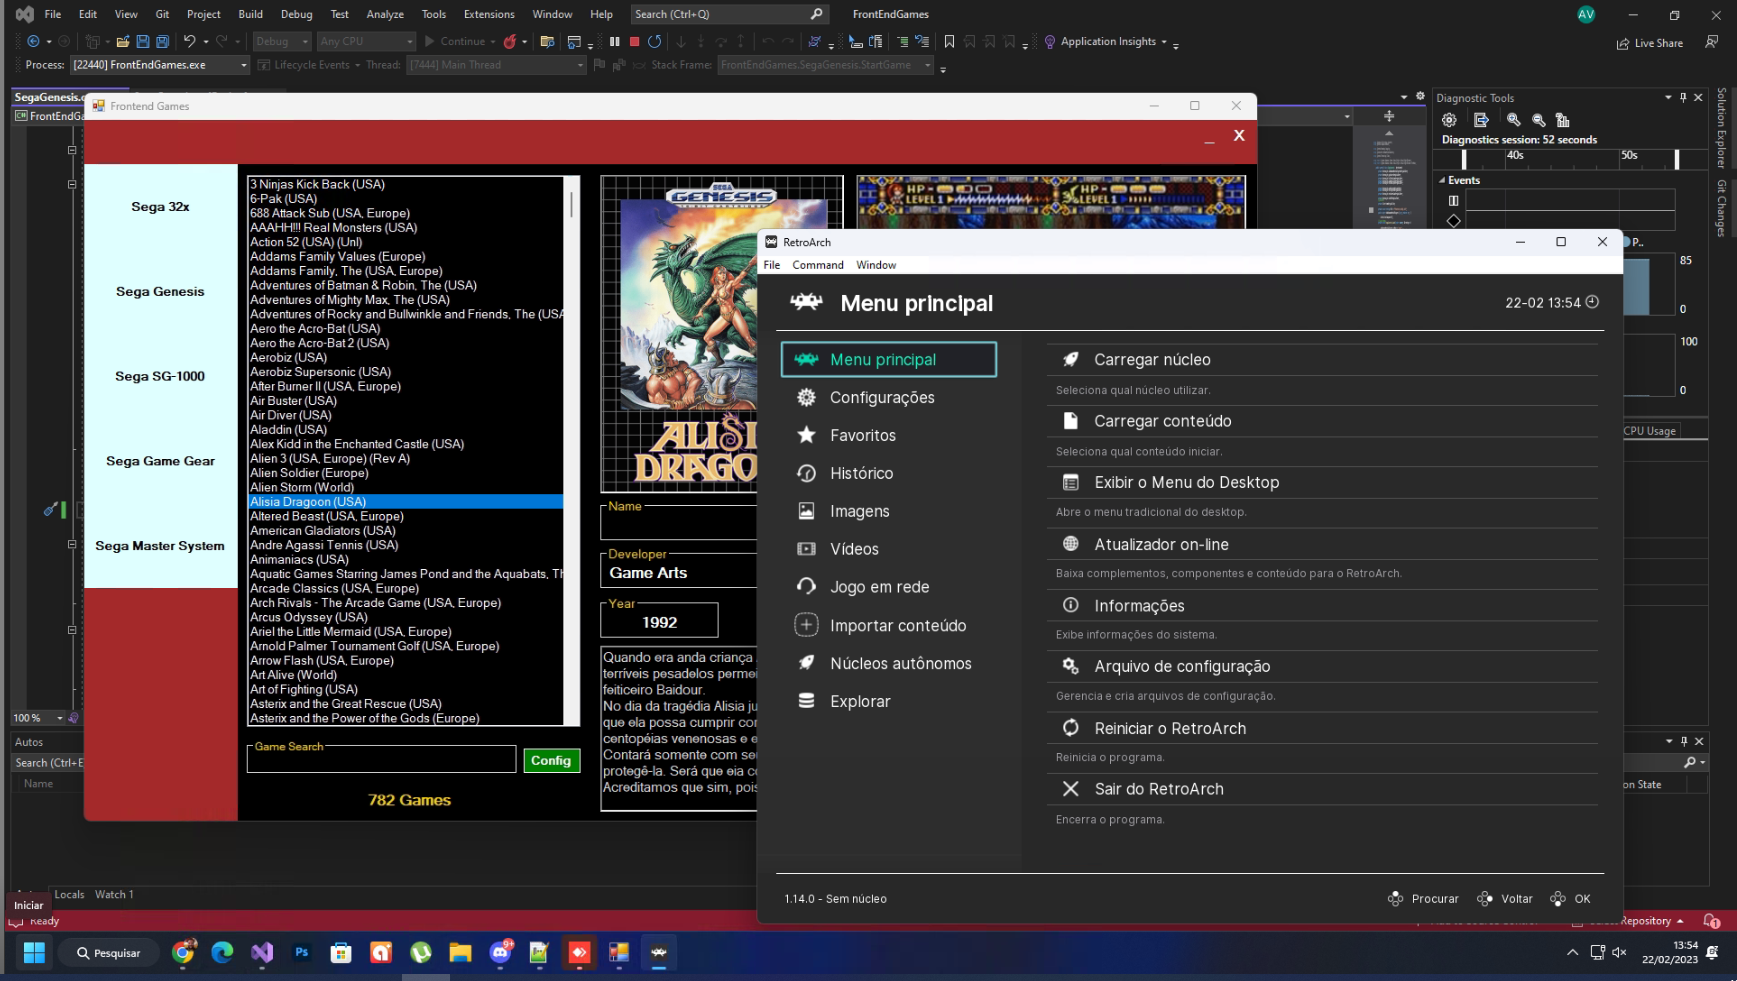Click Sega Game Gear console button
Image resolution: width=1737 pixels, height=981 pixels.
click(x=160, y=461)
